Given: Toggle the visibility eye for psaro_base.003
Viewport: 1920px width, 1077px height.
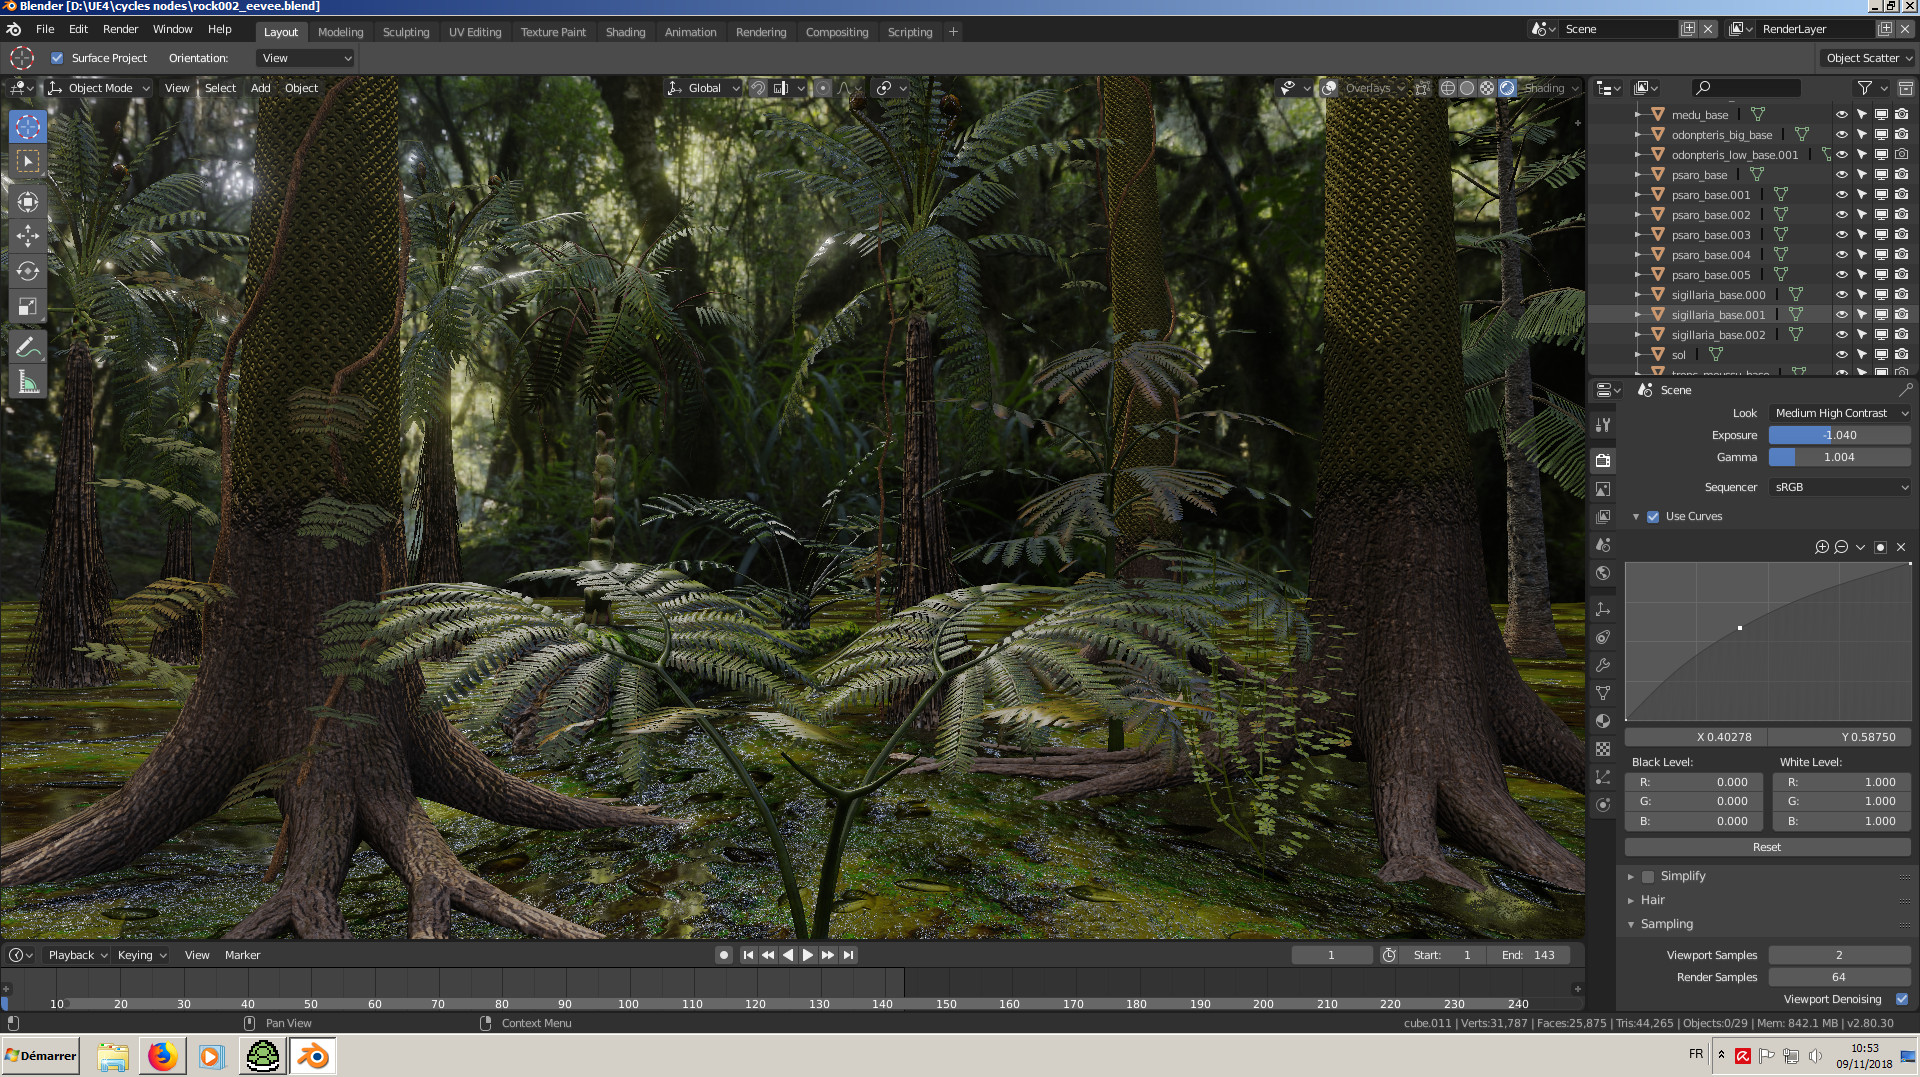Looking at the screenshot, I should (1842, 235).
